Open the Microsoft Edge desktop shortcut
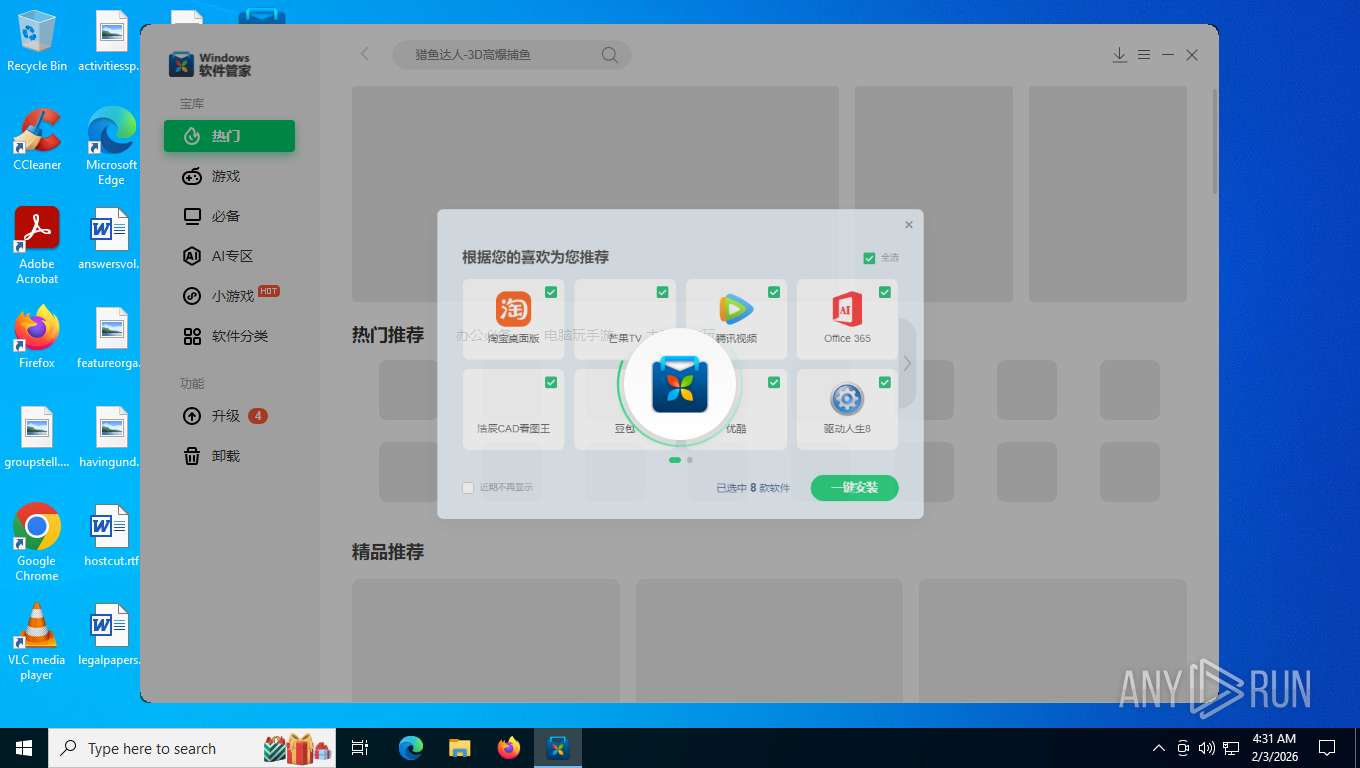The image size is (1360, 768). pos(111,146)
